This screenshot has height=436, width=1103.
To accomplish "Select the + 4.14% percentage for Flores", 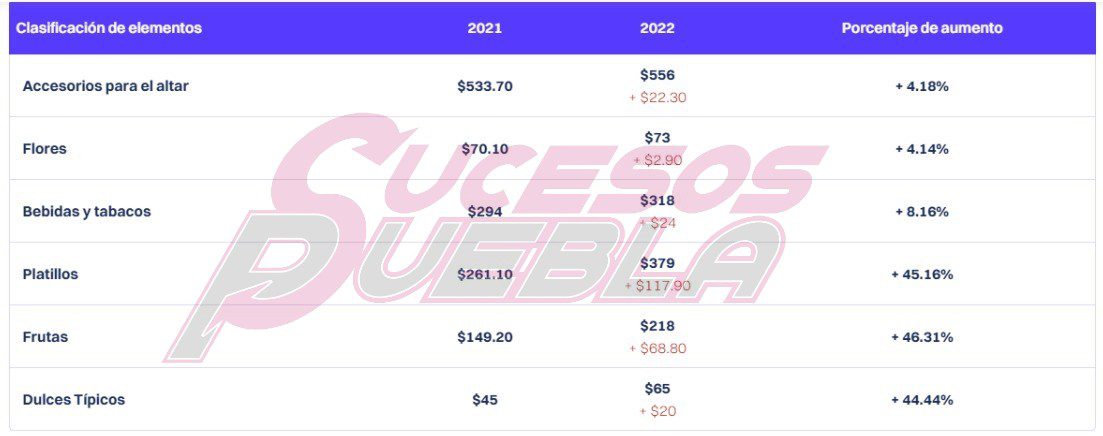I will [x=922, y=149].
